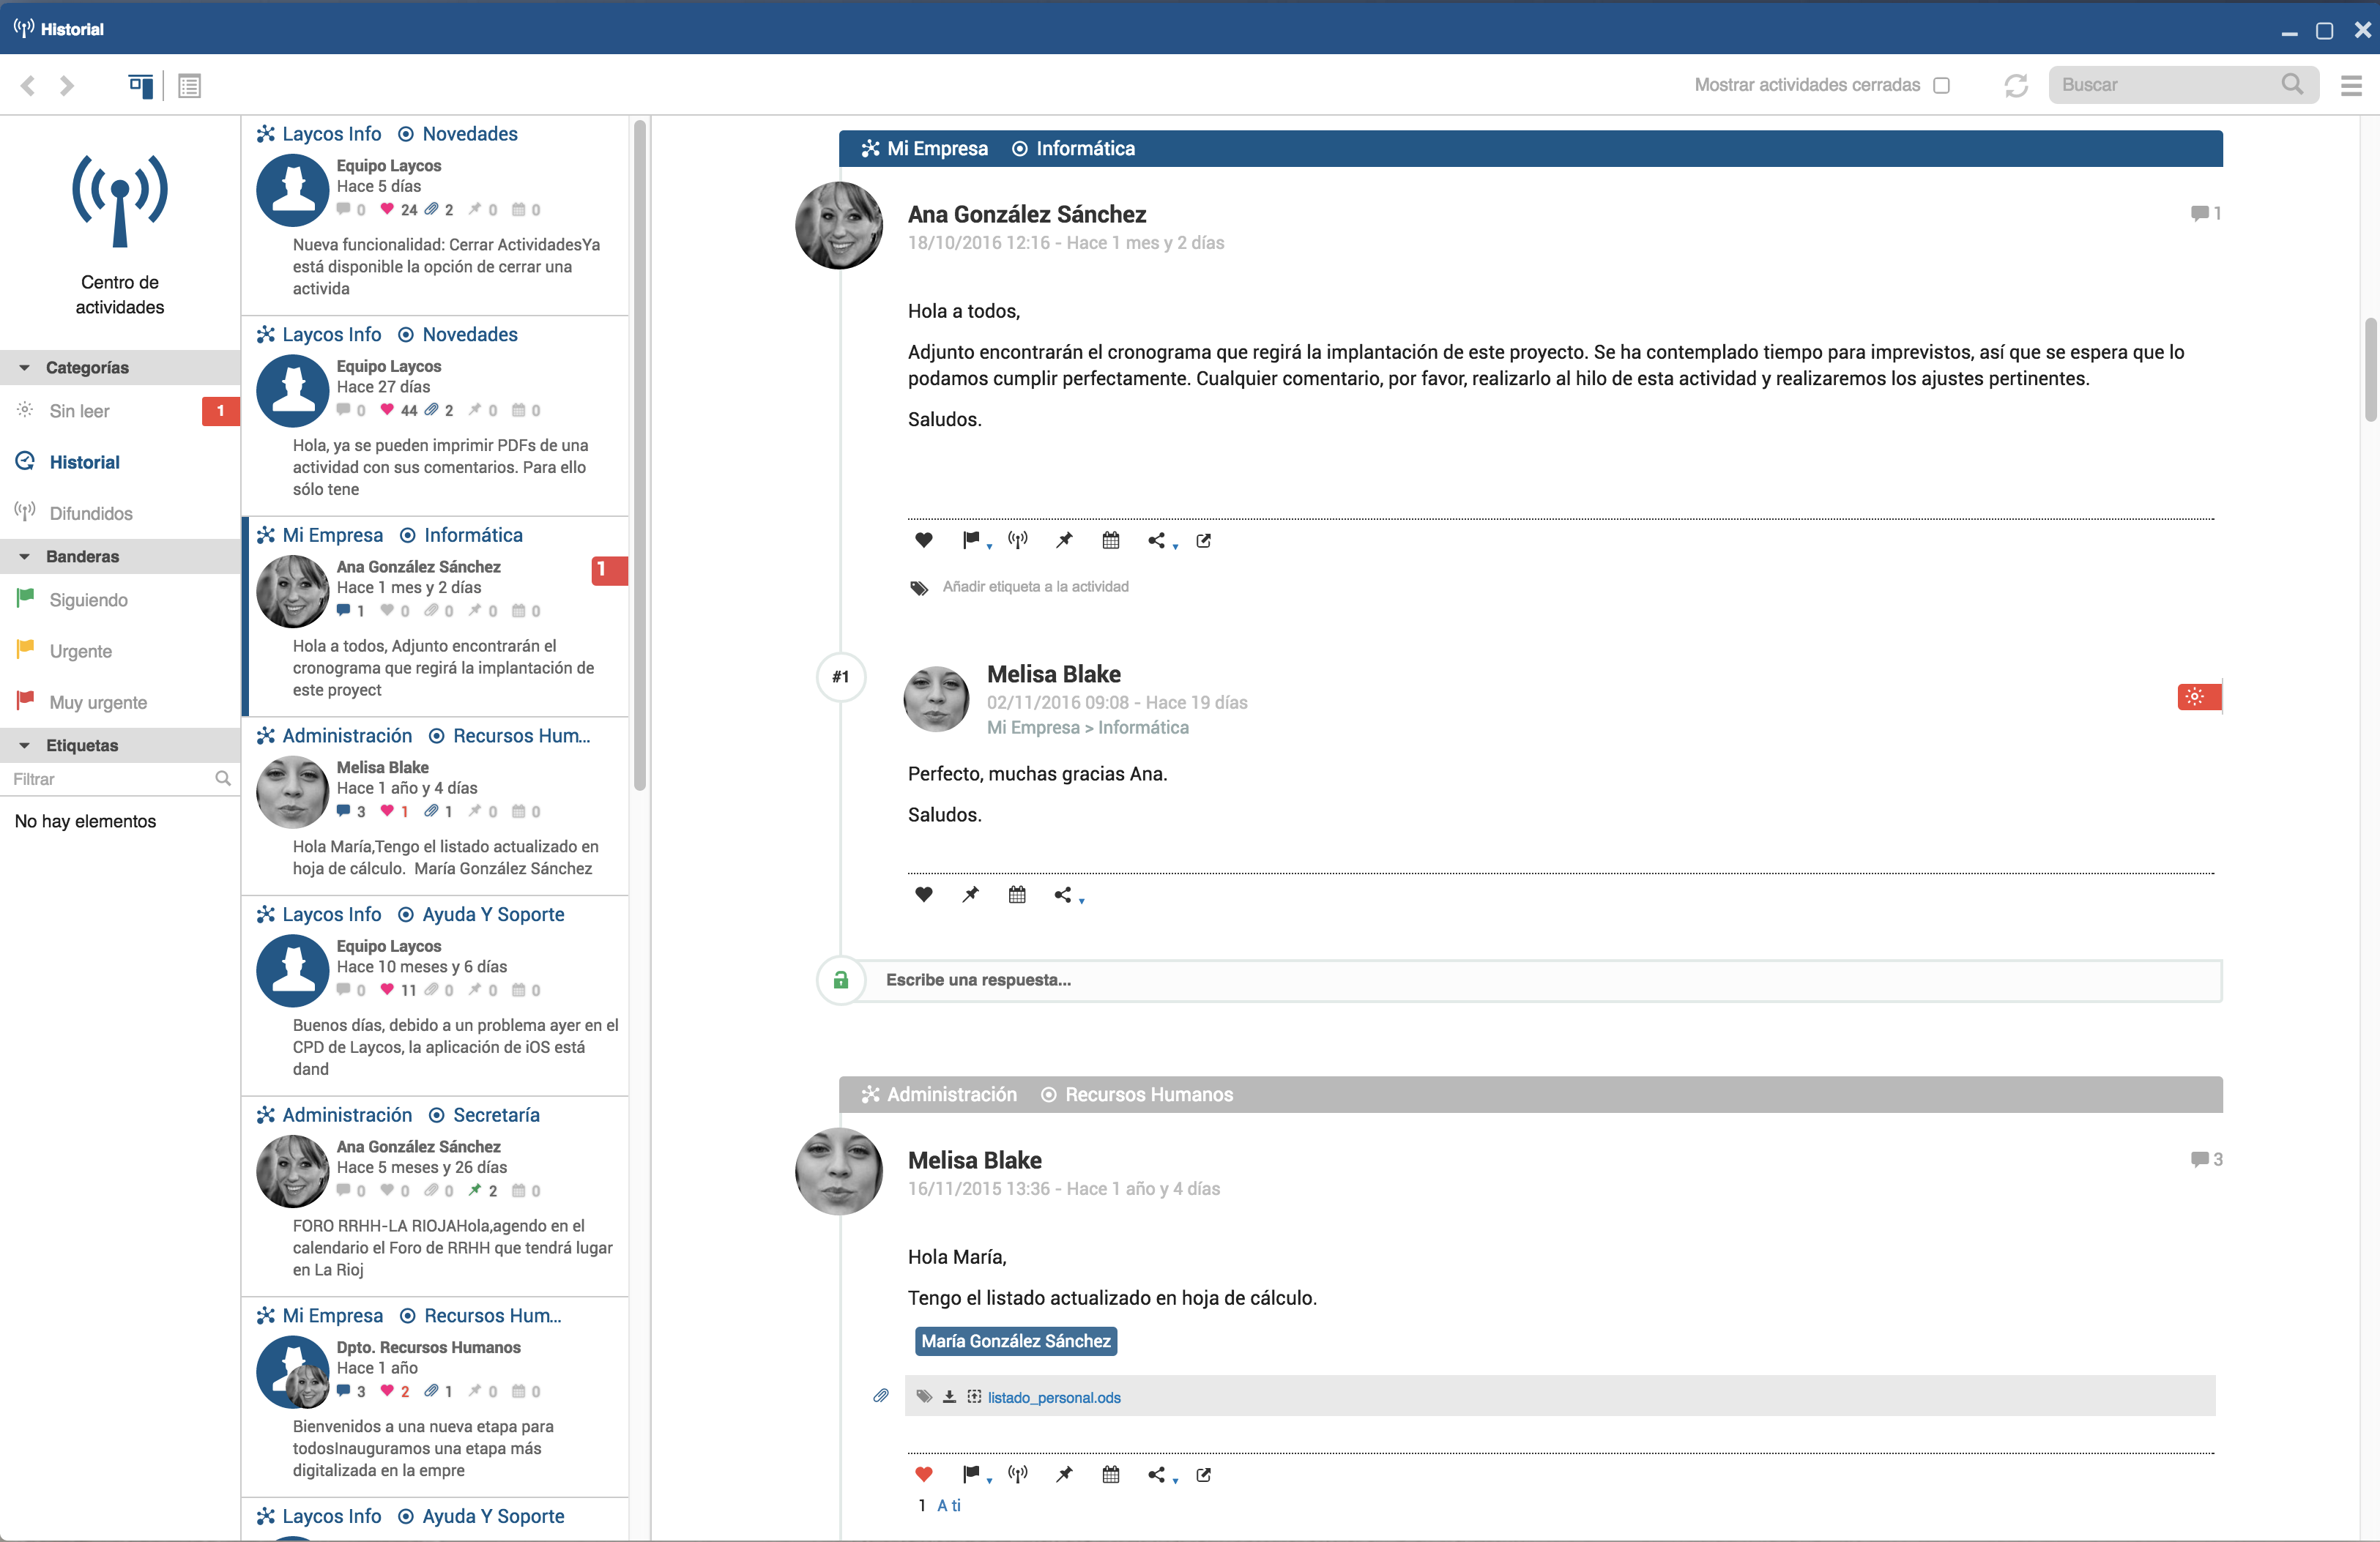Screen dimensions: 2380x1542
Task: Click Melisa Blake's avatar in reply #1
Action: point(936,699)
